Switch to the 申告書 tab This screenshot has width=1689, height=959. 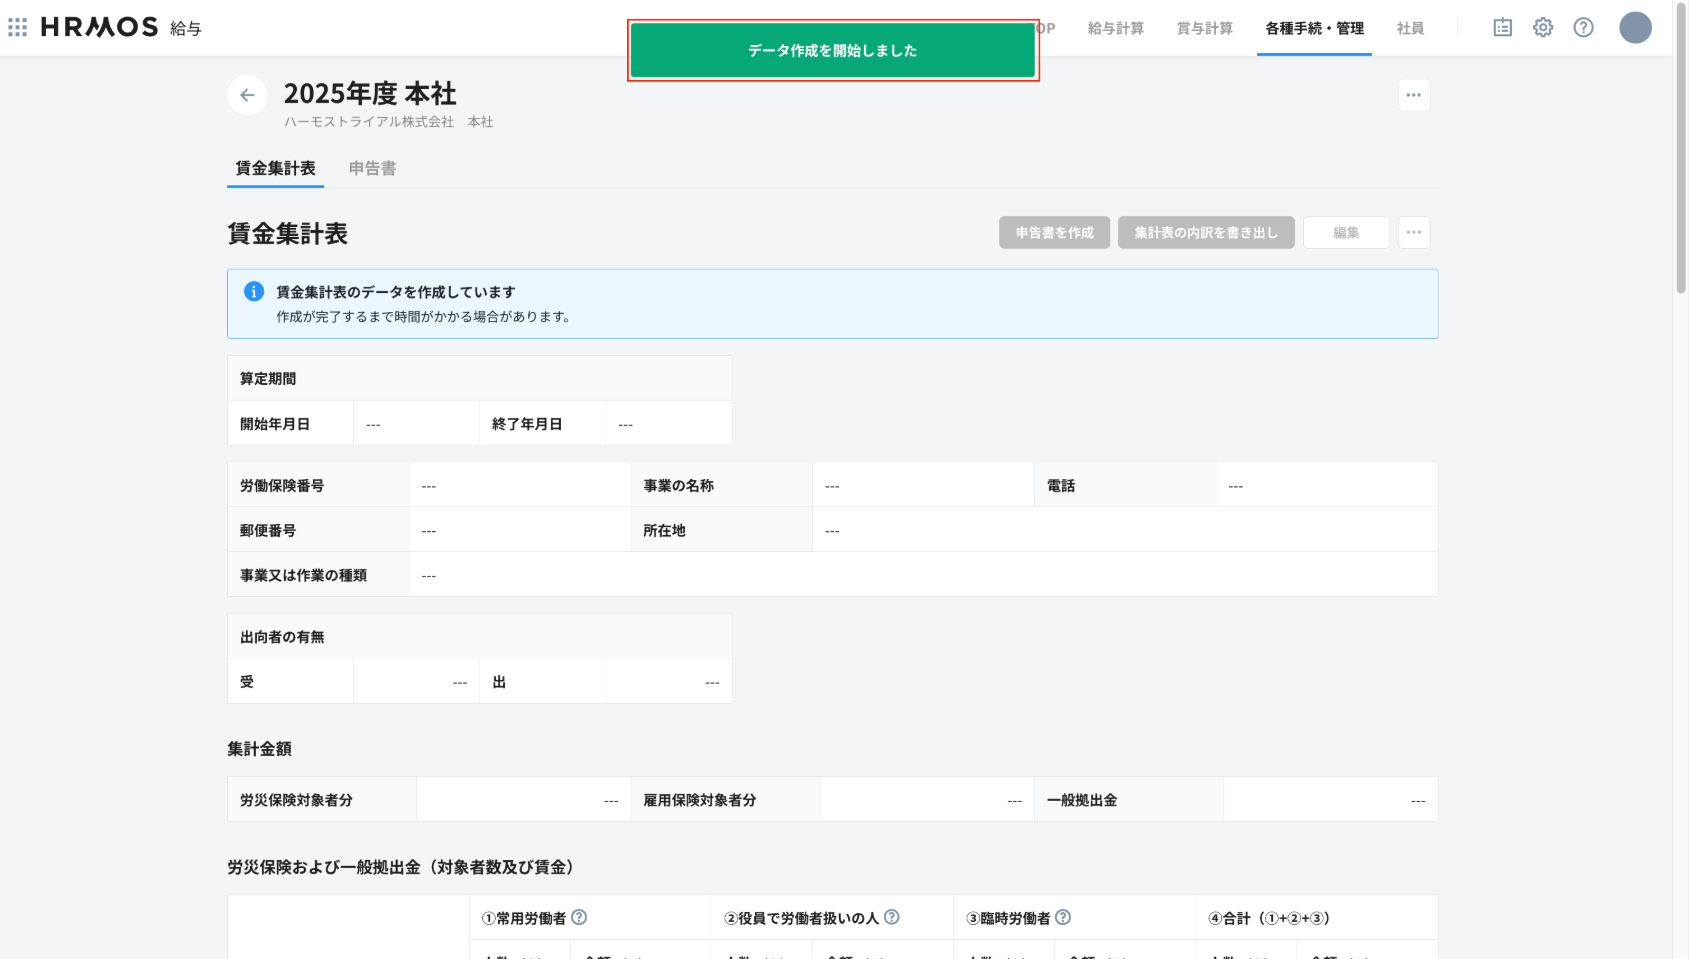point(372,168)
